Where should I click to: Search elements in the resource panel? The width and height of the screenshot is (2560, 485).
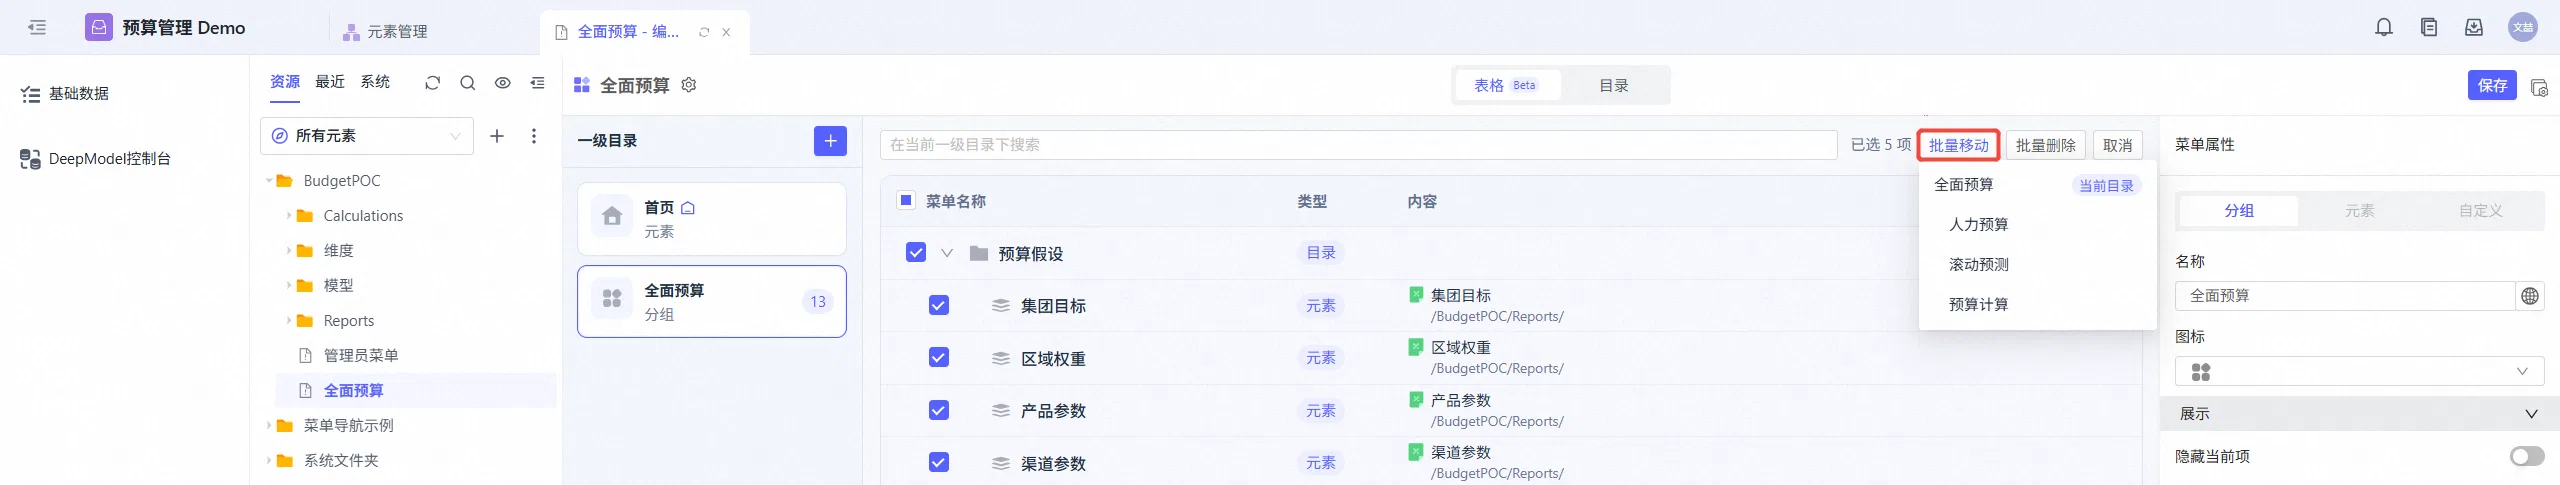click(x=467, y=83)
